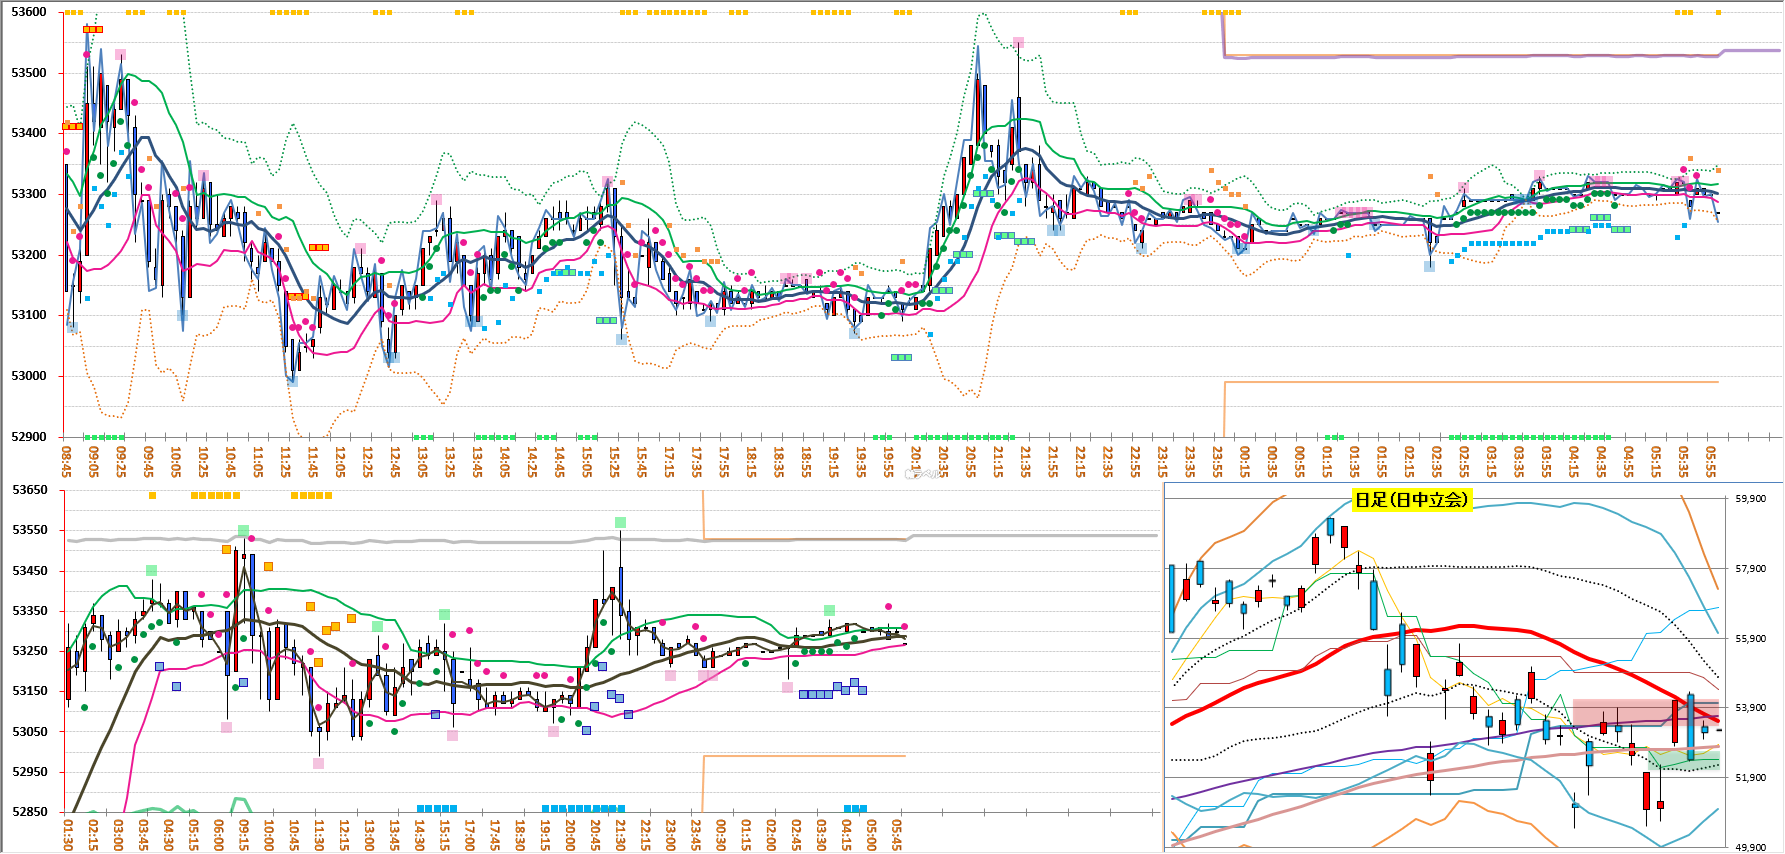Image resolution: width=1785 pixels, height=854 pixels.
Task: Click the green square marker atop the lower-left chart spike
Action: tap(620, 522)
